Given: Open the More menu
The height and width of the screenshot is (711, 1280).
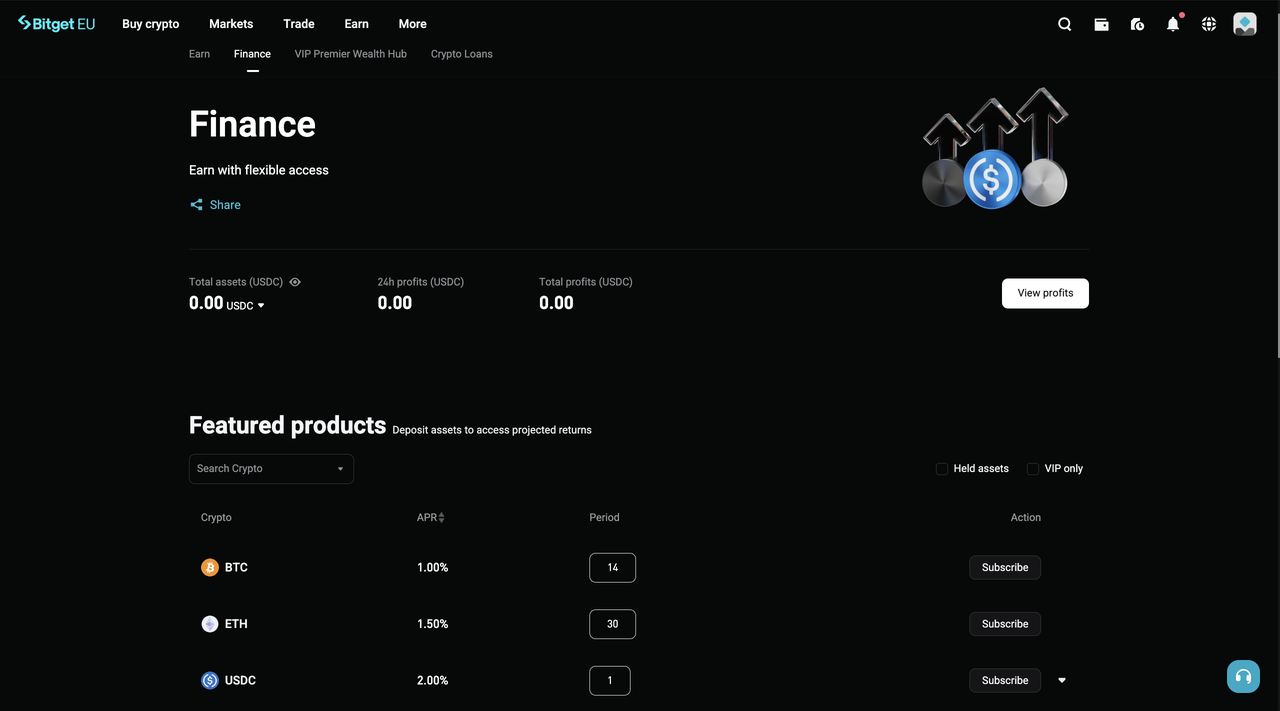Looking at the screenshot, I should pos(413,24).
